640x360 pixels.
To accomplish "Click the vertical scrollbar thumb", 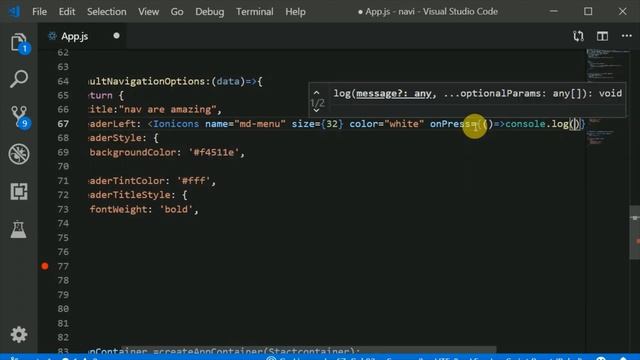I will coord(634,233).
